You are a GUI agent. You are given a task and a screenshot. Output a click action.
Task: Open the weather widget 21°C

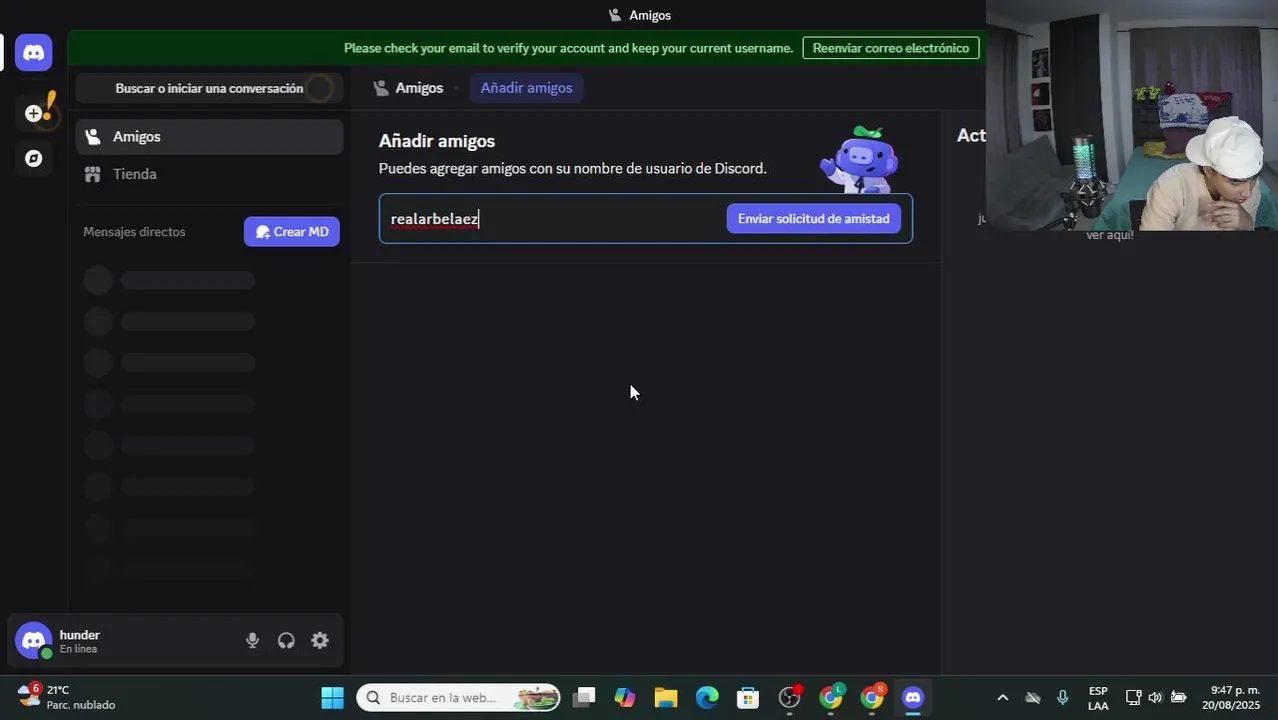(67, 697)
